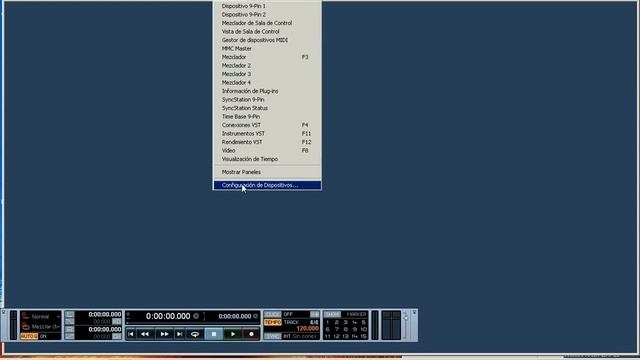This screenshot has width=640, height=360.
Task: Click the Stop transport button
Action: [214, 334]
